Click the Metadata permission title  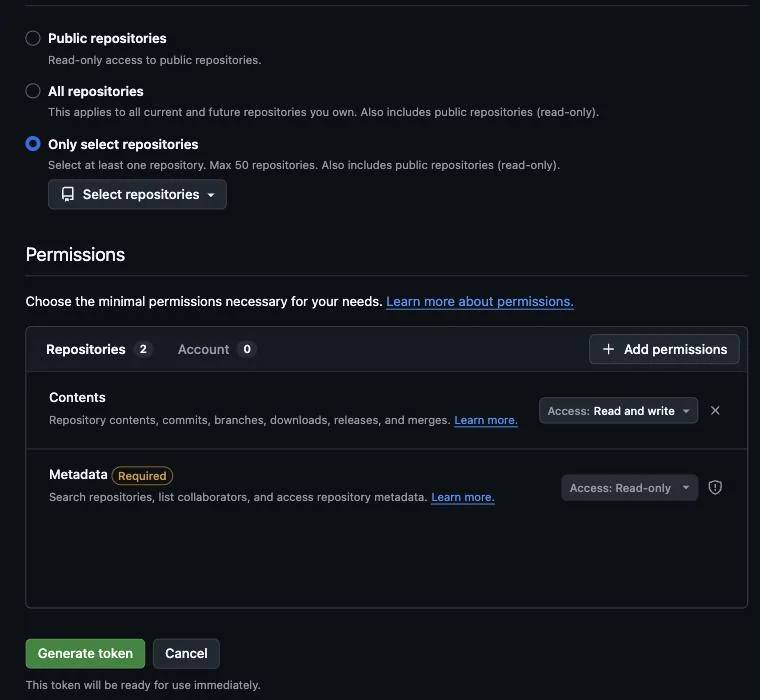click(78, 474)
